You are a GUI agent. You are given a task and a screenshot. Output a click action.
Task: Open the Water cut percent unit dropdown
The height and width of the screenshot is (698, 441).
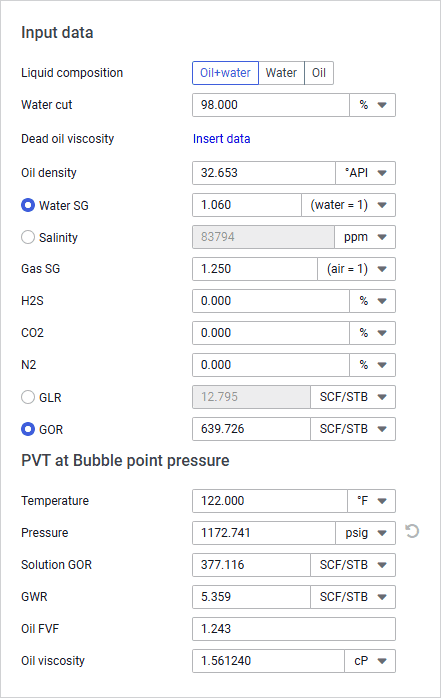(372, 105)
